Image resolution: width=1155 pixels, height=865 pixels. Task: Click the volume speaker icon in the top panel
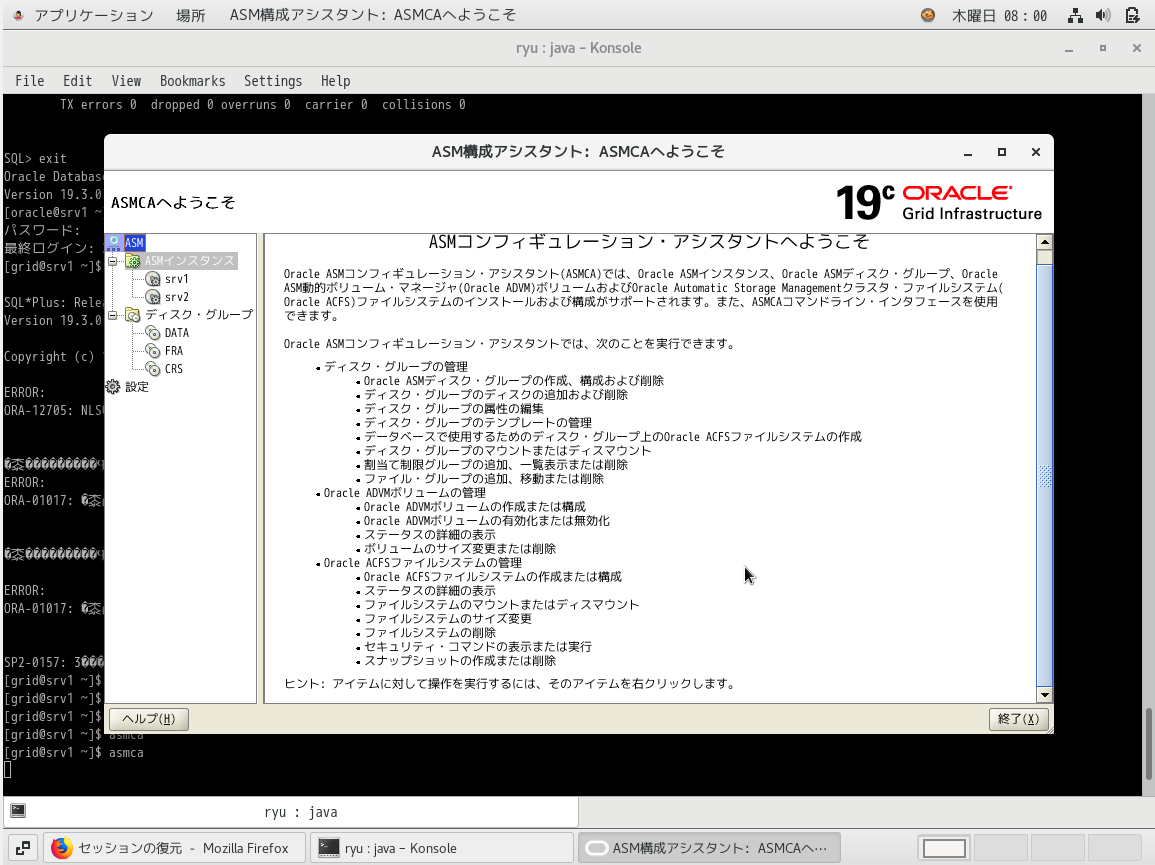pyautogui.click(x=1103, y=15)
